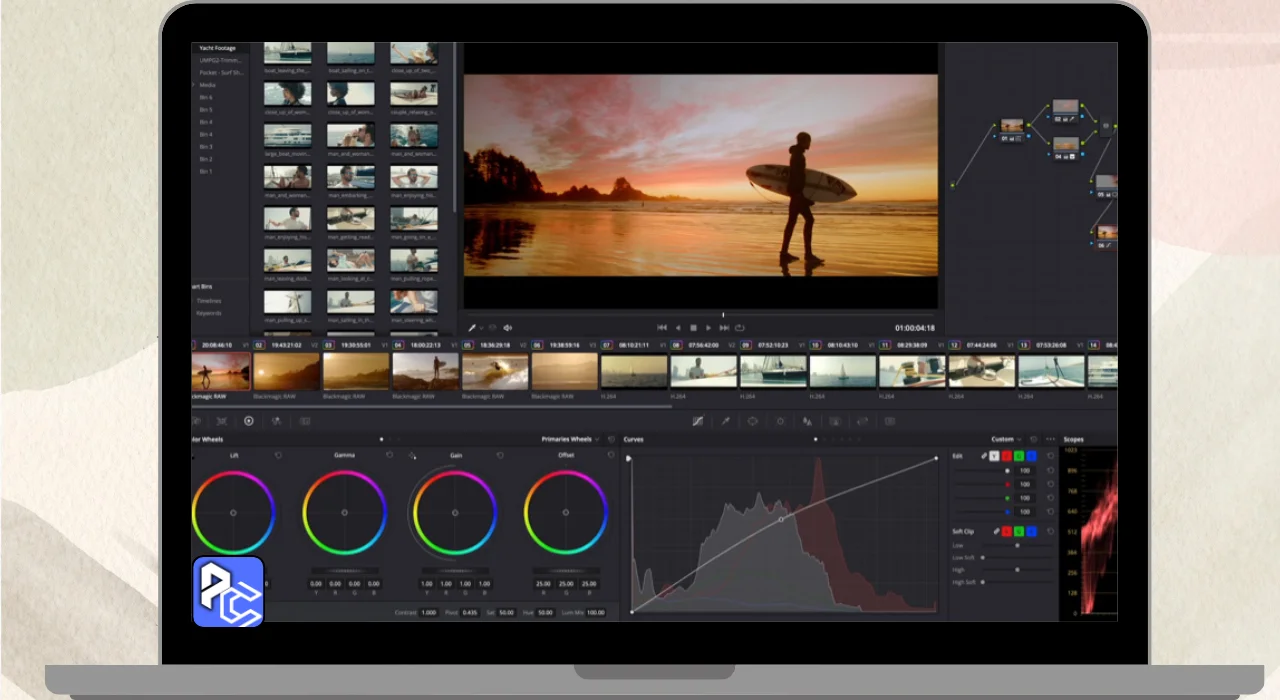The width and height of the screenshot is (1280, 700).
Task: Expand the picker options chevron under viewer
Action: (x=481, y=327)
